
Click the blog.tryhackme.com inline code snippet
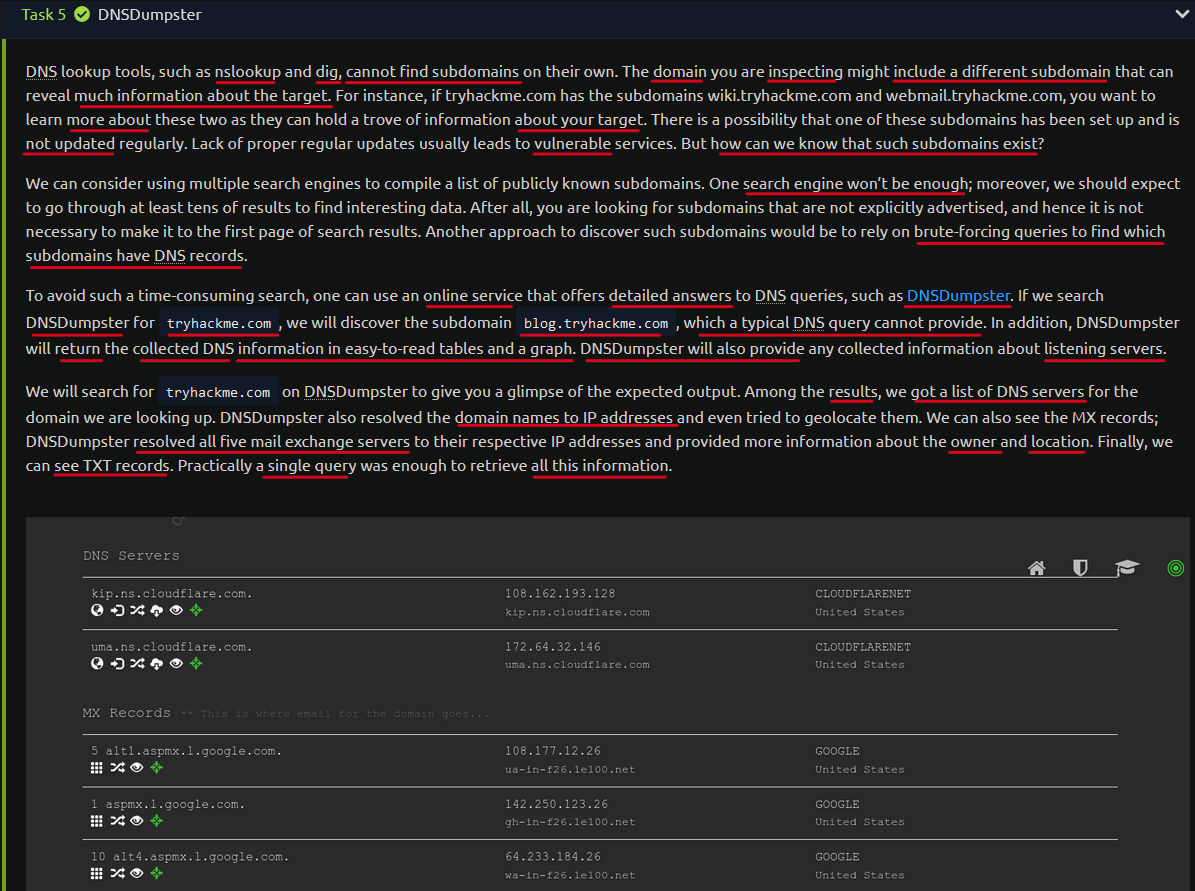[x=596, y=323]
